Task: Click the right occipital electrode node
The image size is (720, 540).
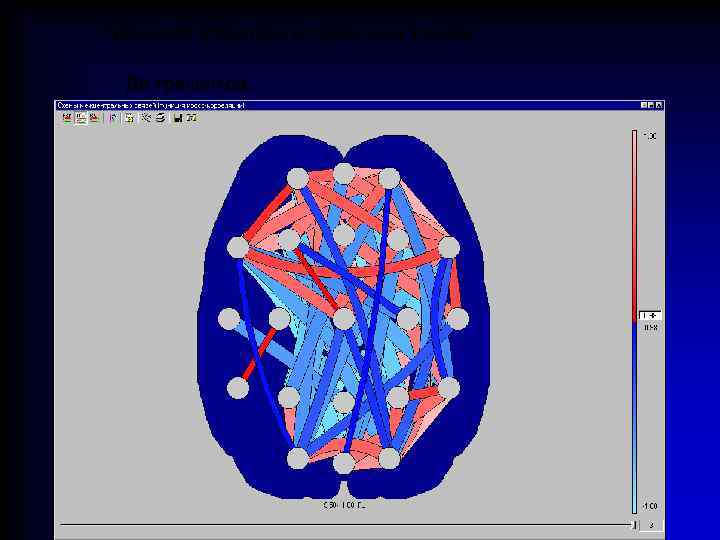Action: pos(389,458)
